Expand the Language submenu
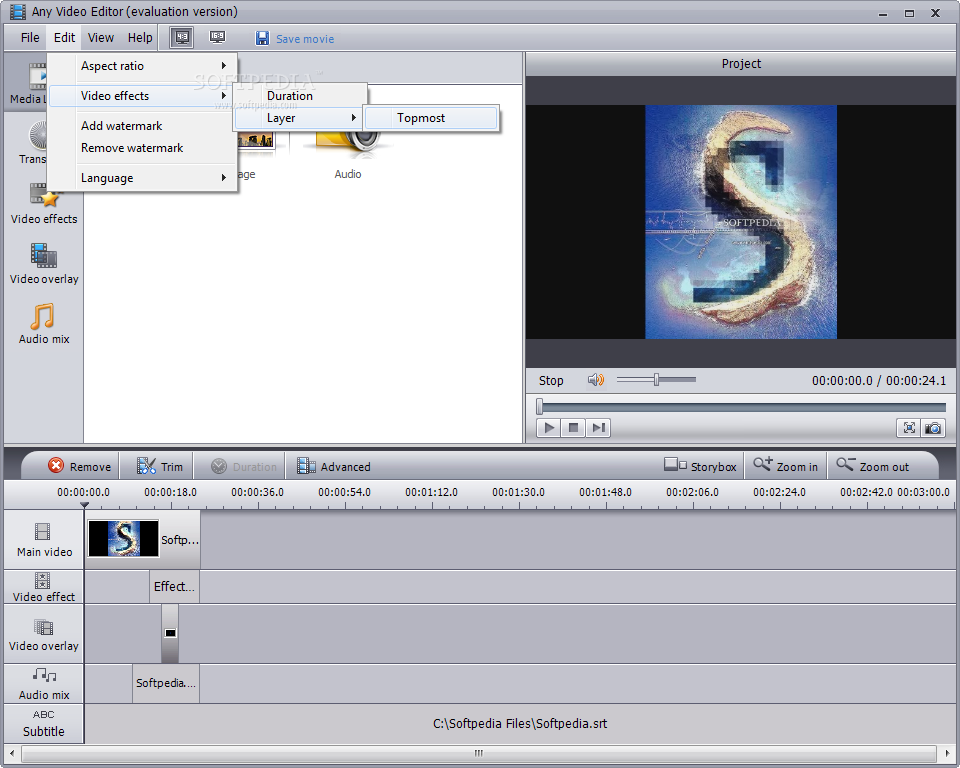 (143, 178)
